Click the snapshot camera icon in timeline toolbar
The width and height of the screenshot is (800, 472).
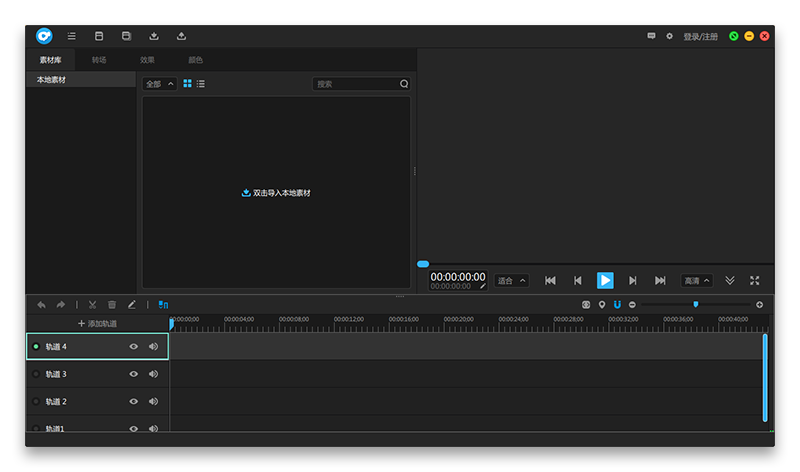coord(586,305)
